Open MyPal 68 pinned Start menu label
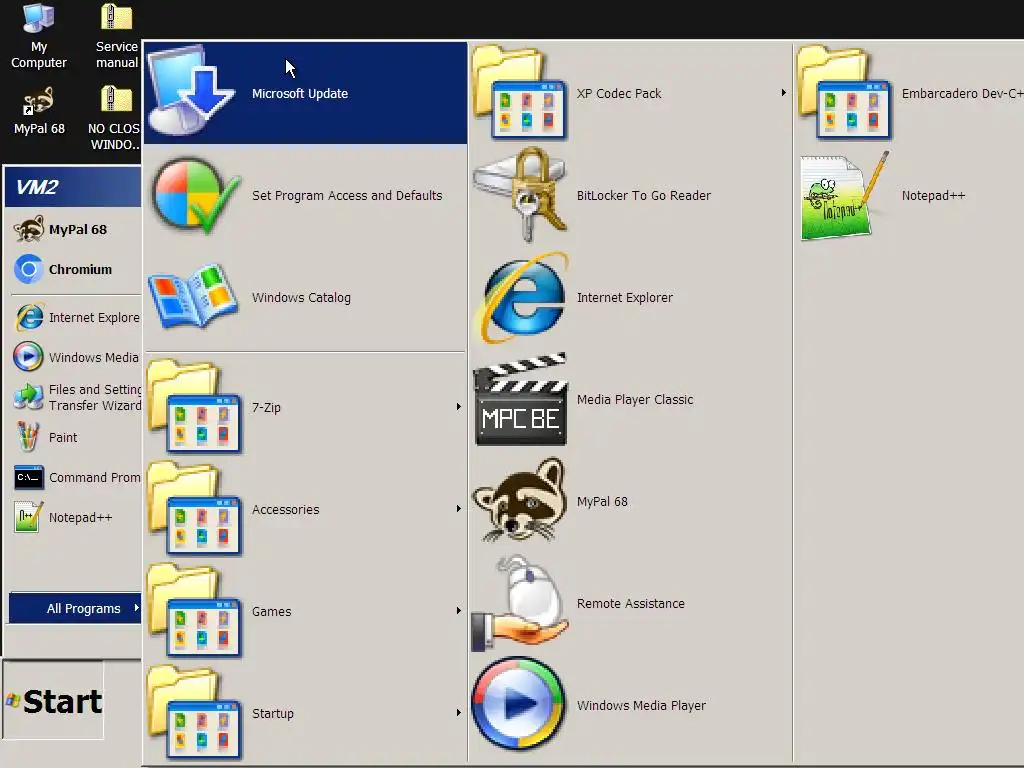 pos(78,229)
